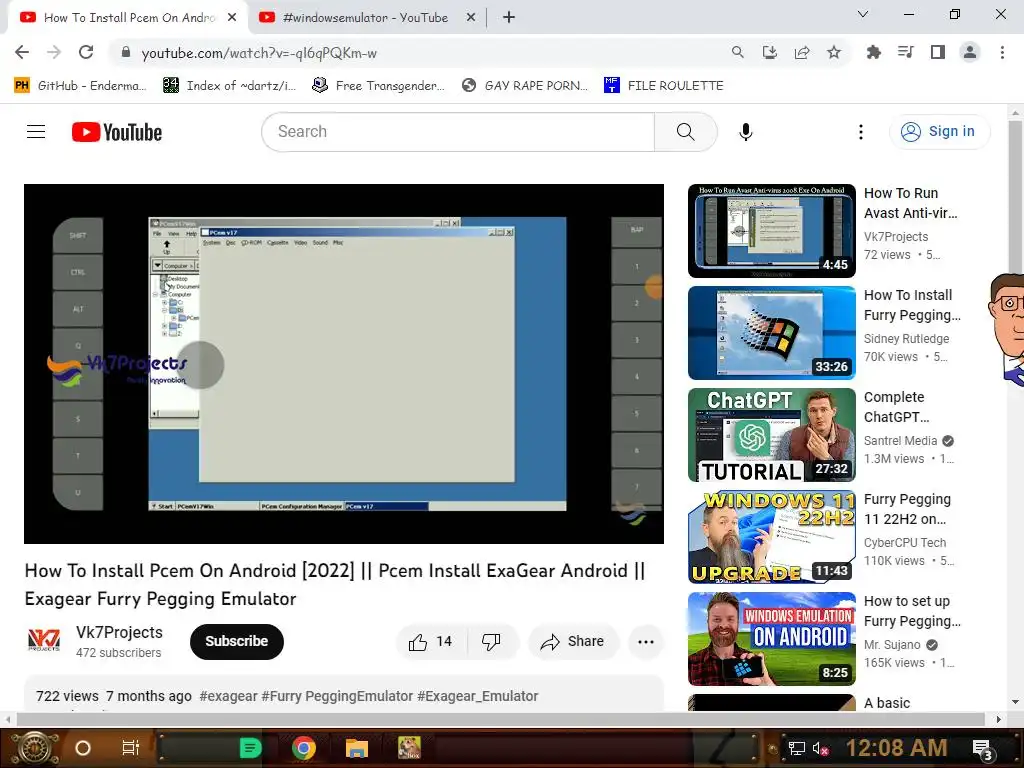Image resolution: width=1024 pixels, height=768 pixels.
Task: View site info lock icon
Action: 126,52
